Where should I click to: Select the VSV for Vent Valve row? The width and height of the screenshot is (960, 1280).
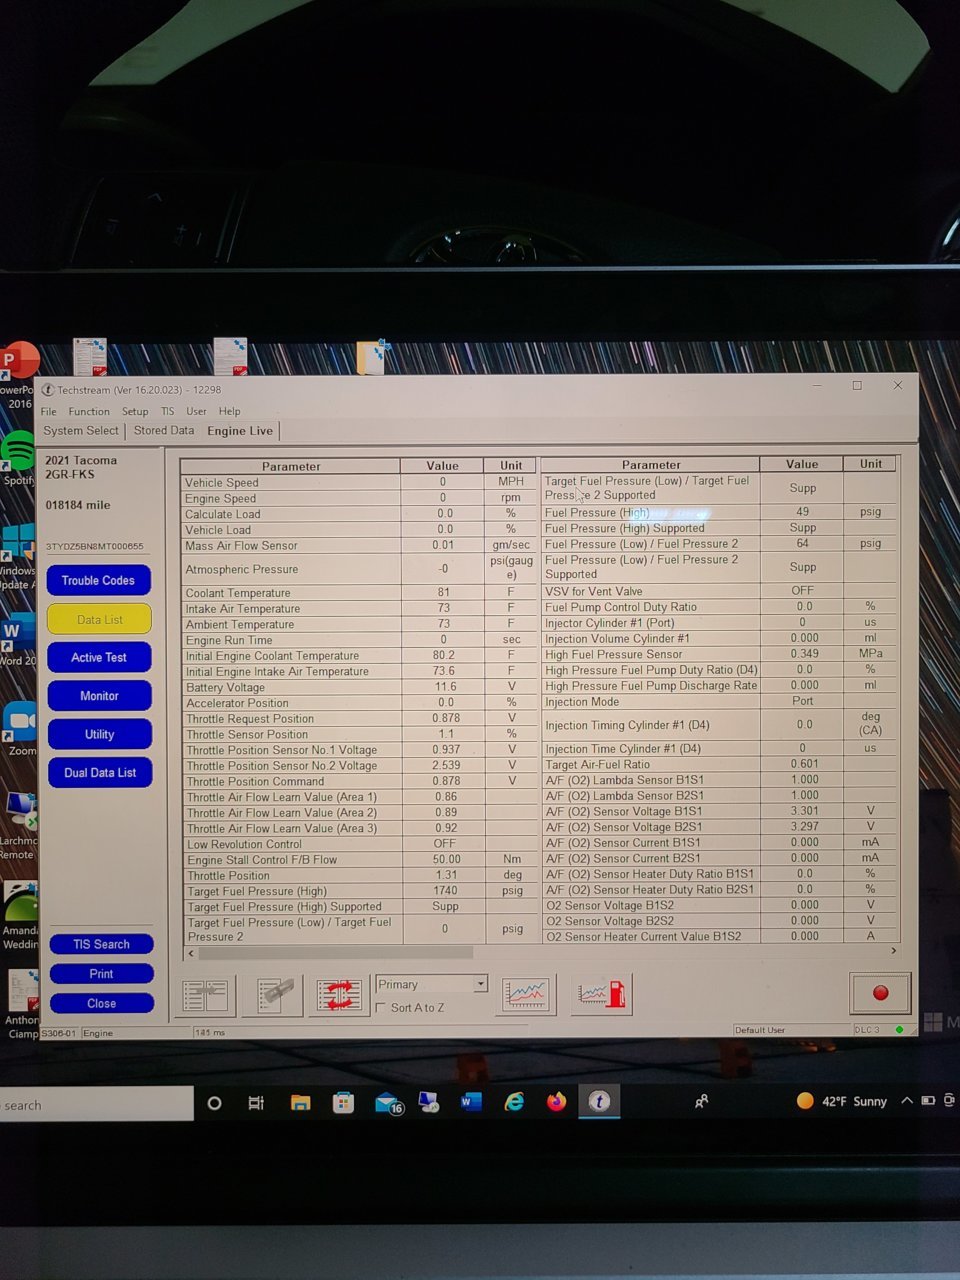(718, 591)
